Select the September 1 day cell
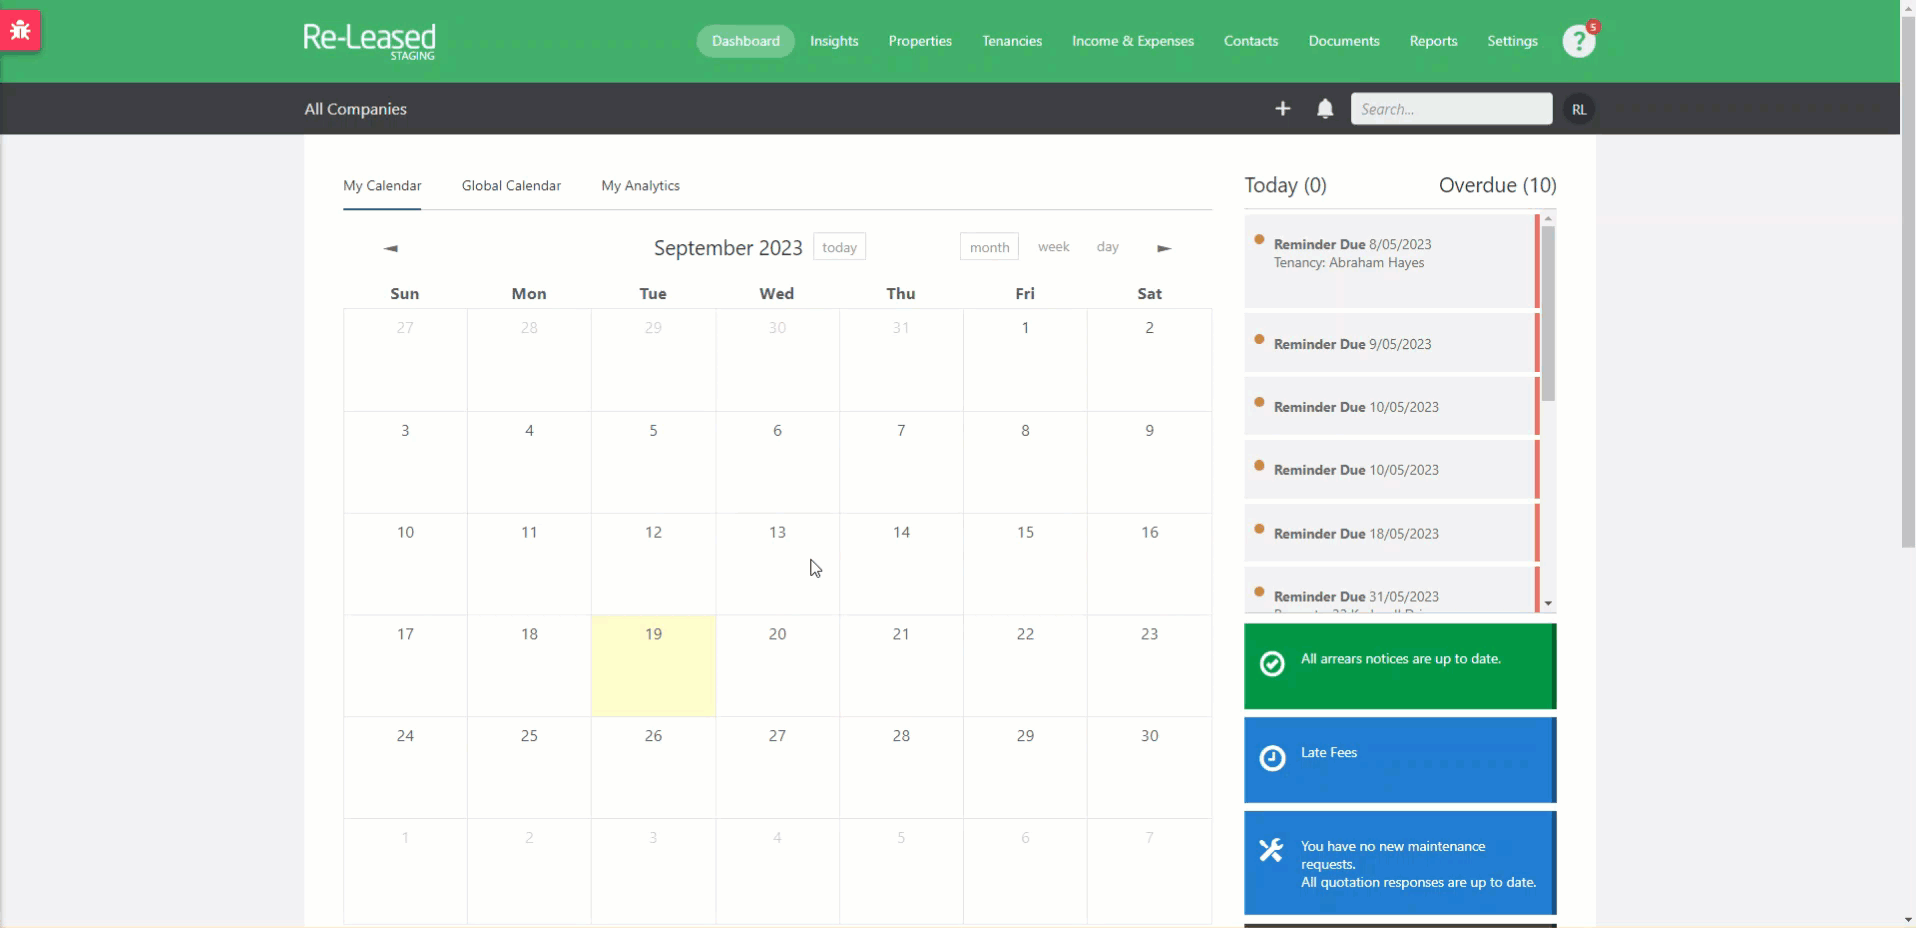This screenshot has height=928, width=1916. coord(1025,360)
